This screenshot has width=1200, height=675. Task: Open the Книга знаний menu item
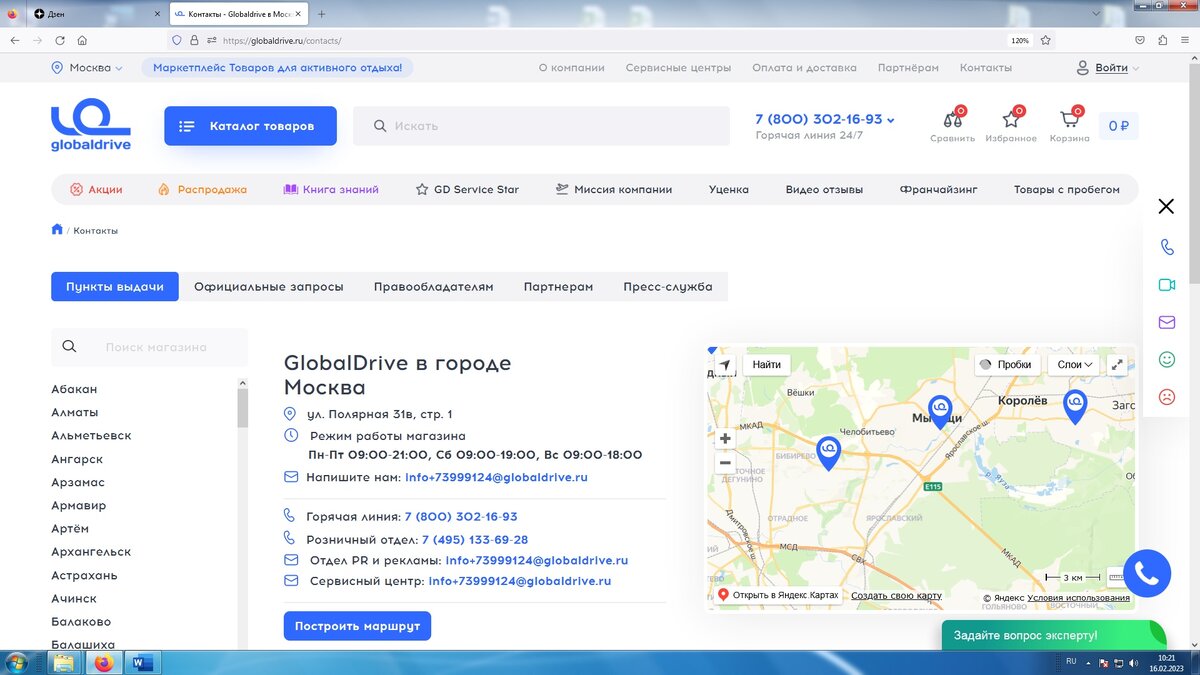click(331, 189)
